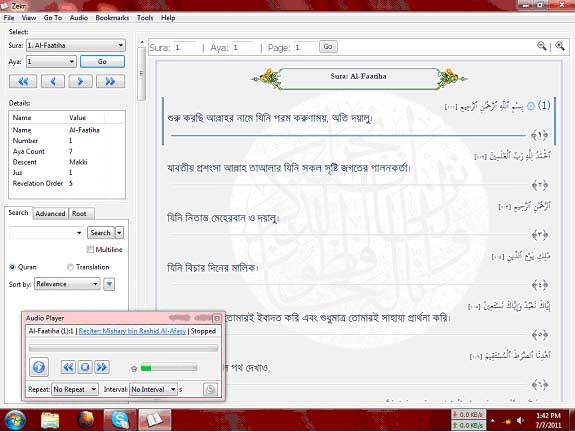575x432 pixels.
Task: Click the Search button
Action: tap(100, 233)
